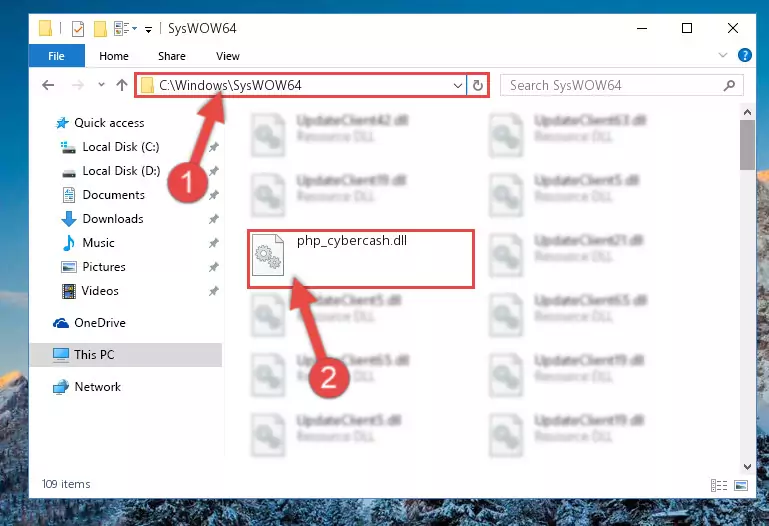Click pin icon next to Music
Screen dimensions: 769x526
[x=213, y=243]
